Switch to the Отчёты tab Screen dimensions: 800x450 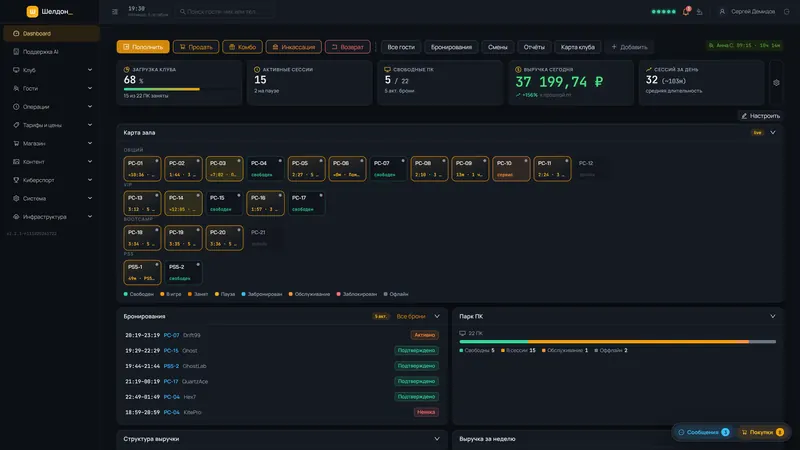click(x=534, y=47)
